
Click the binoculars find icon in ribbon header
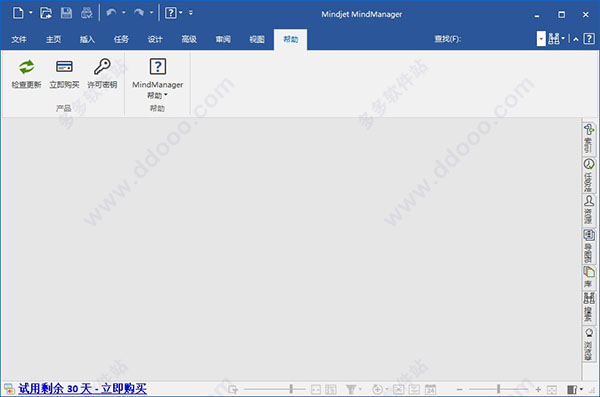point(553,39)
